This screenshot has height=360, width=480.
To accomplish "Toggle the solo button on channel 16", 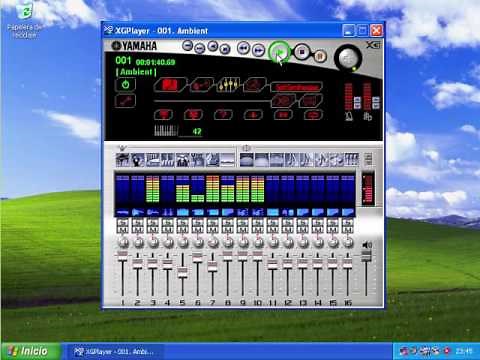I will click(348, 223).
